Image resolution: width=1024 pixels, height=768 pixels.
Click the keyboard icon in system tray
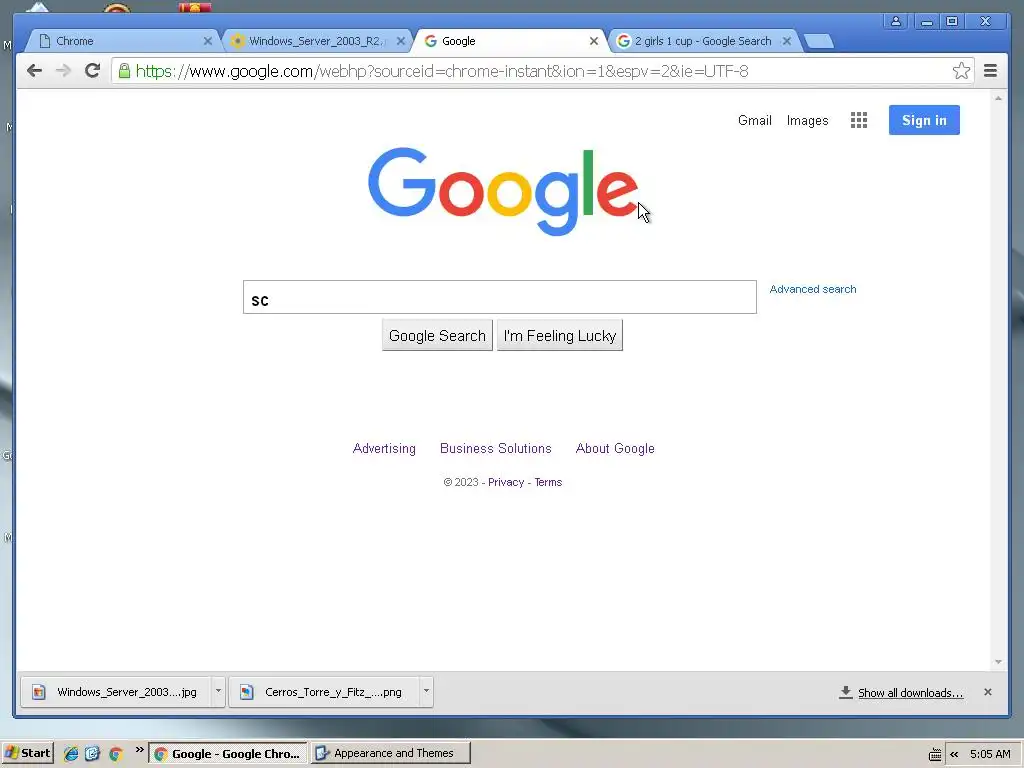(935, 755)
